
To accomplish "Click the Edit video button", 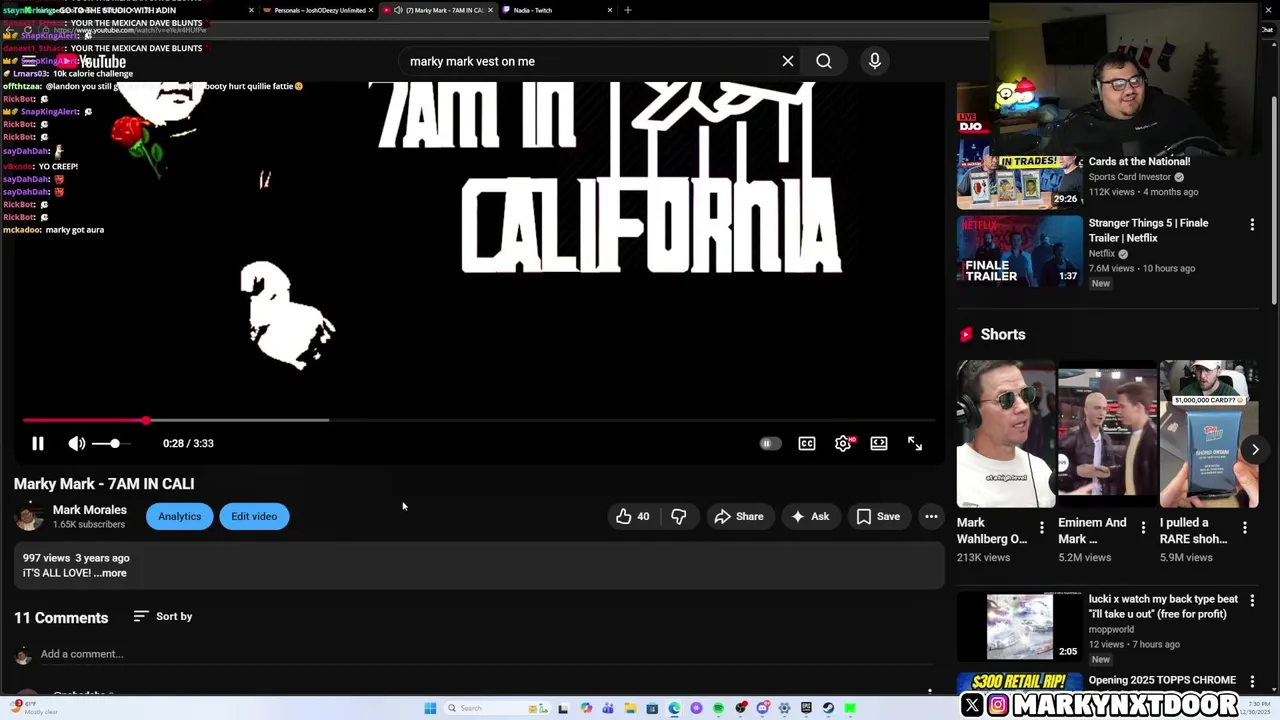I will click(x=254, y=516).
